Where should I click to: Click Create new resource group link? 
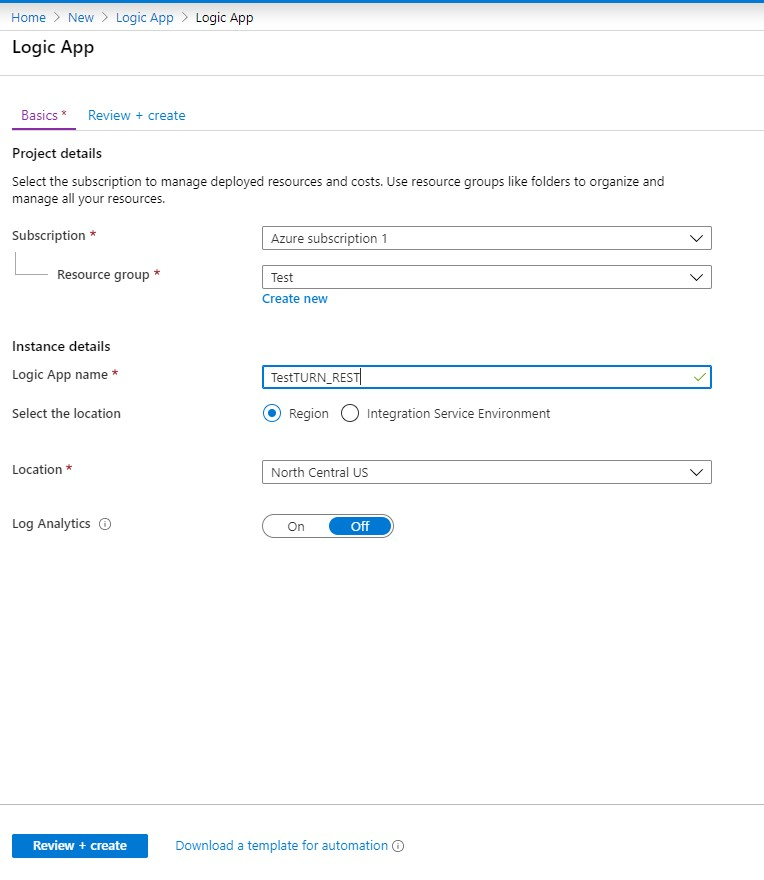(x=295, y=299)
